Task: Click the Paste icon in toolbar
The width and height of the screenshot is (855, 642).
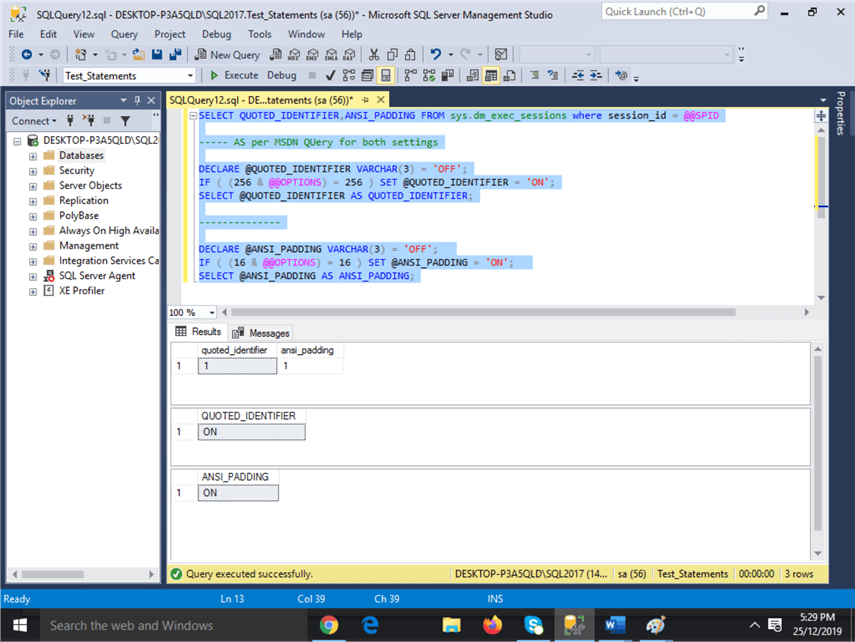Action: click(410, 55)
